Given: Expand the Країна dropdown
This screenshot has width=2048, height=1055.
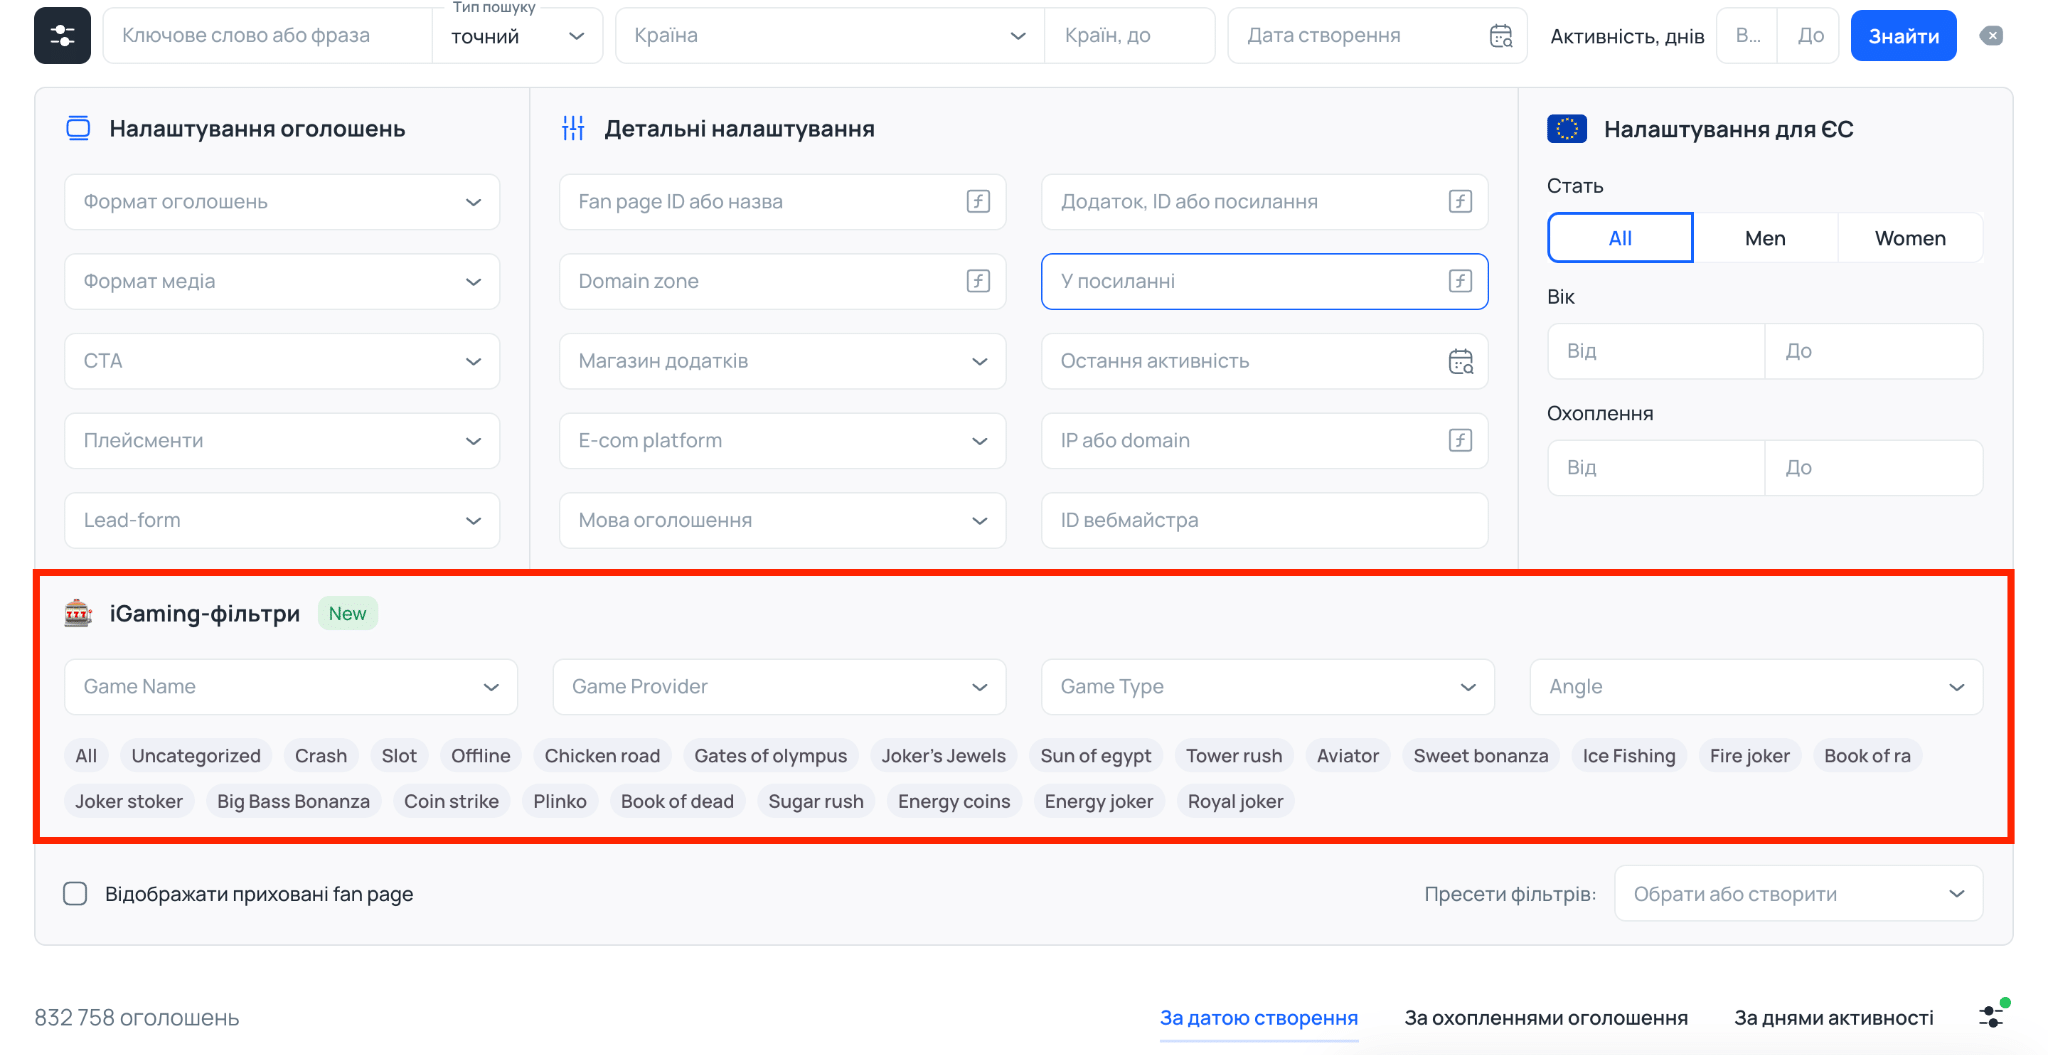Looking at the screenshot, I should click(830, 36).
